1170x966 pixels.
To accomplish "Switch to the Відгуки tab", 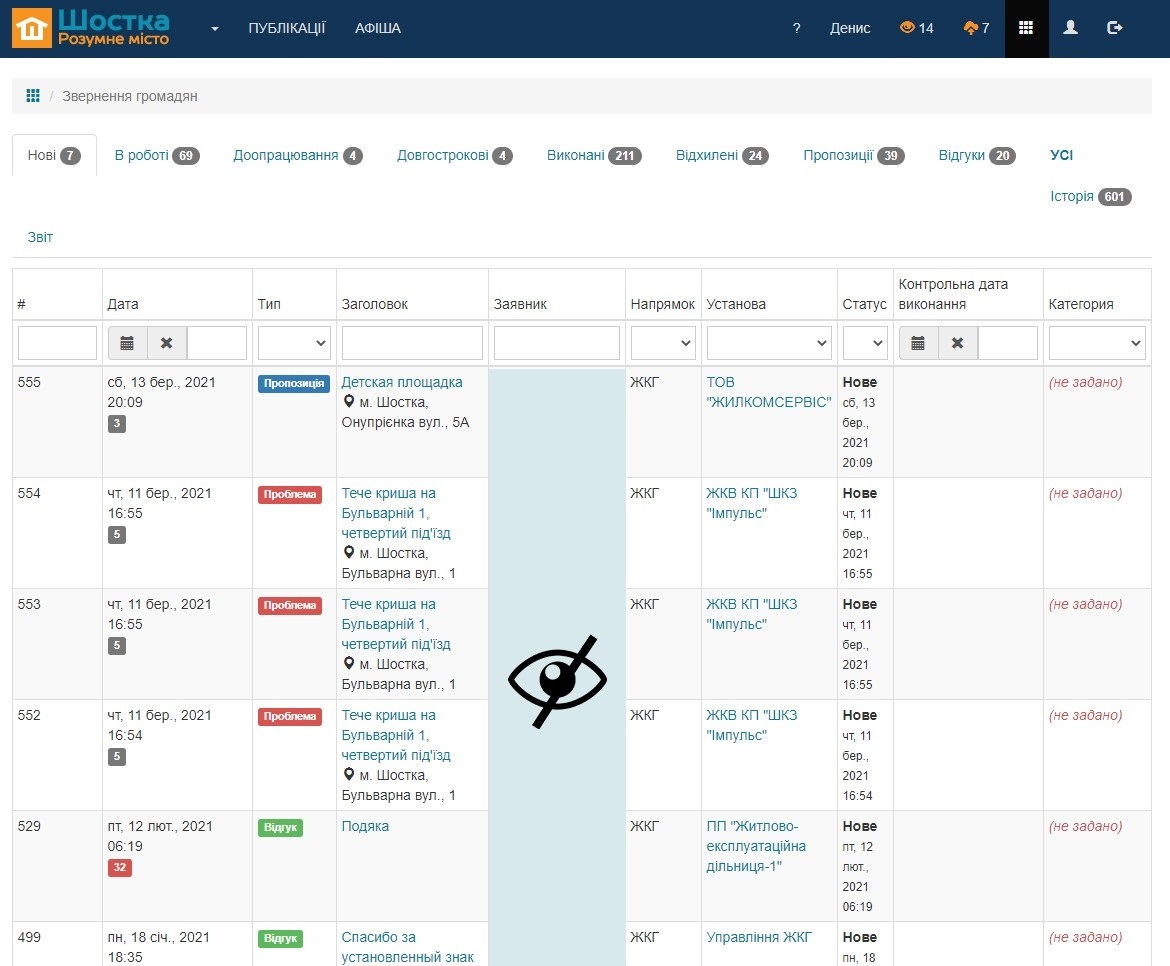I will pos(977,155).
